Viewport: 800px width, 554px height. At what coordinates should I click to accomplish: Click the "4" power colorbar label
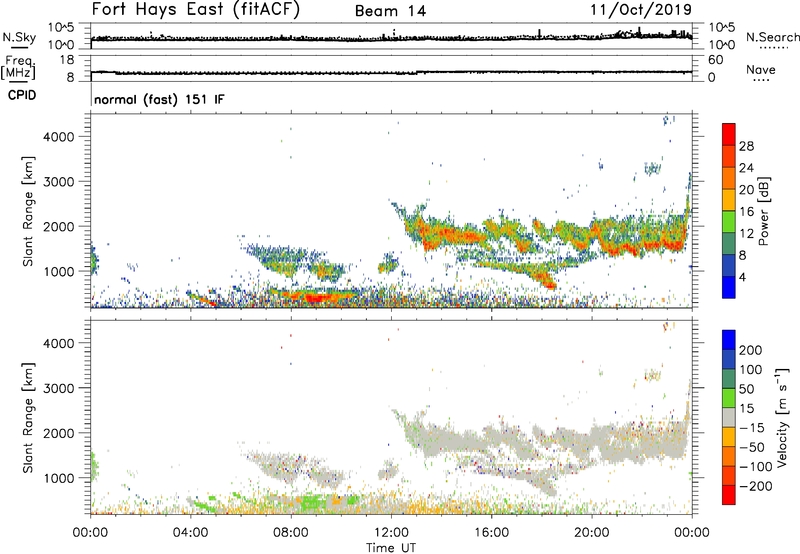point(743,277)
